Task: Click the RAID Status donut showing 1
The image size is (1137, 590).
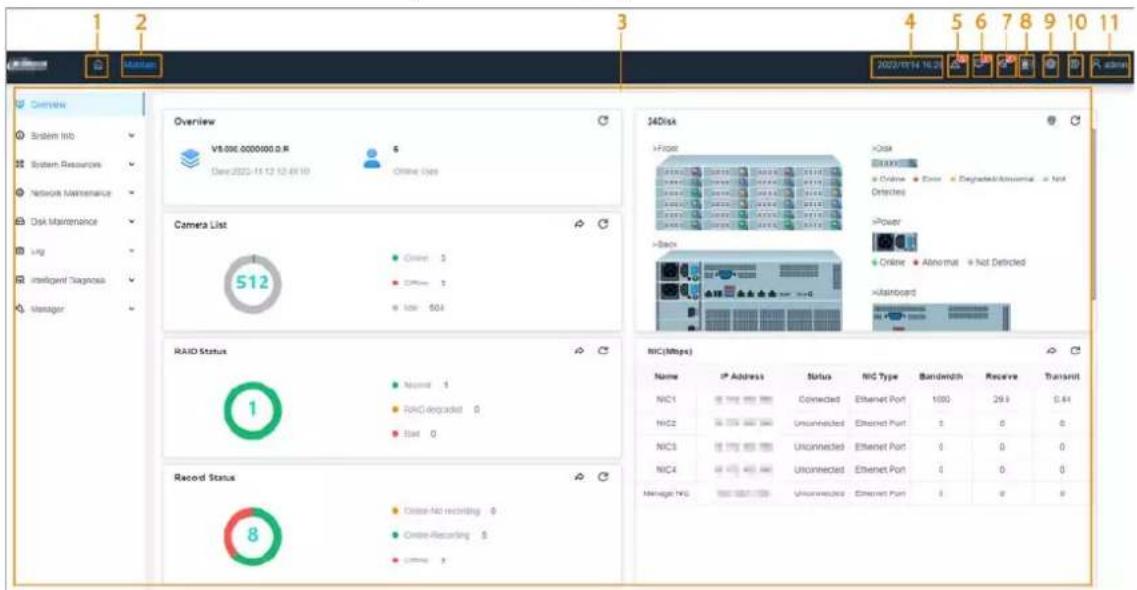Action: 252,410
